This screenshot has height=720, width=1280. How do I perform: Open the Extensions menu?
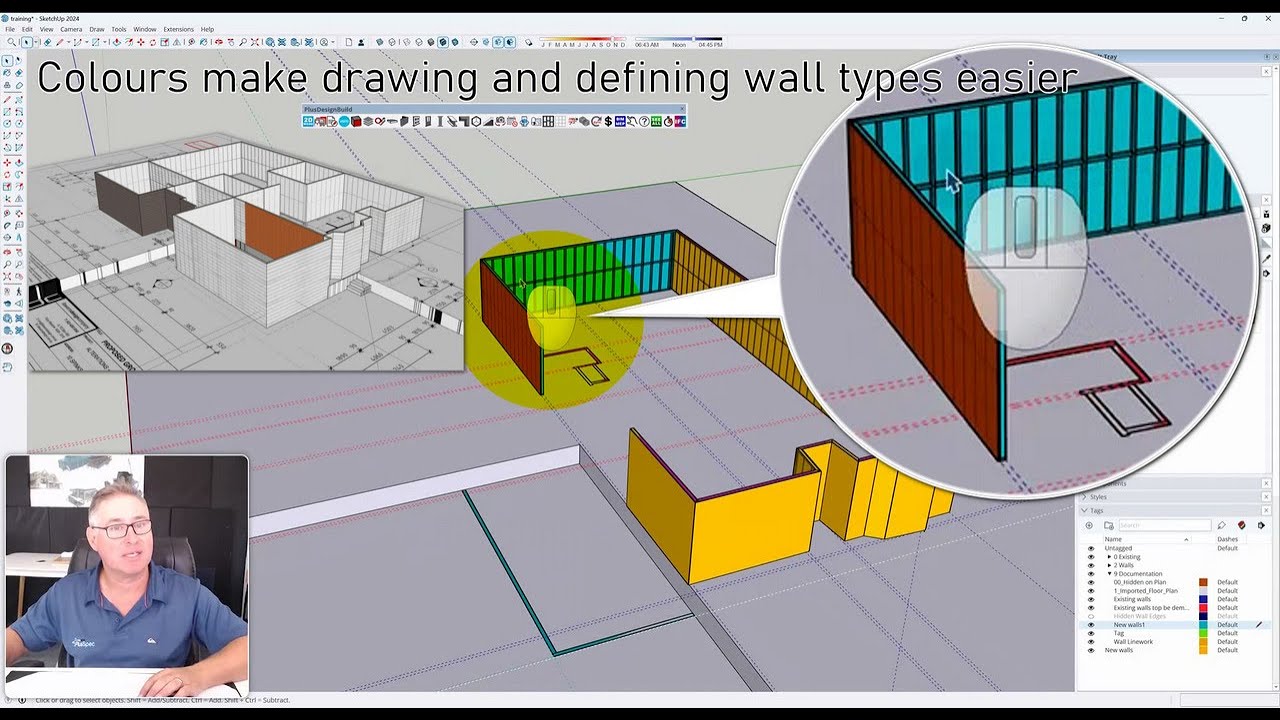coord(178,29)
